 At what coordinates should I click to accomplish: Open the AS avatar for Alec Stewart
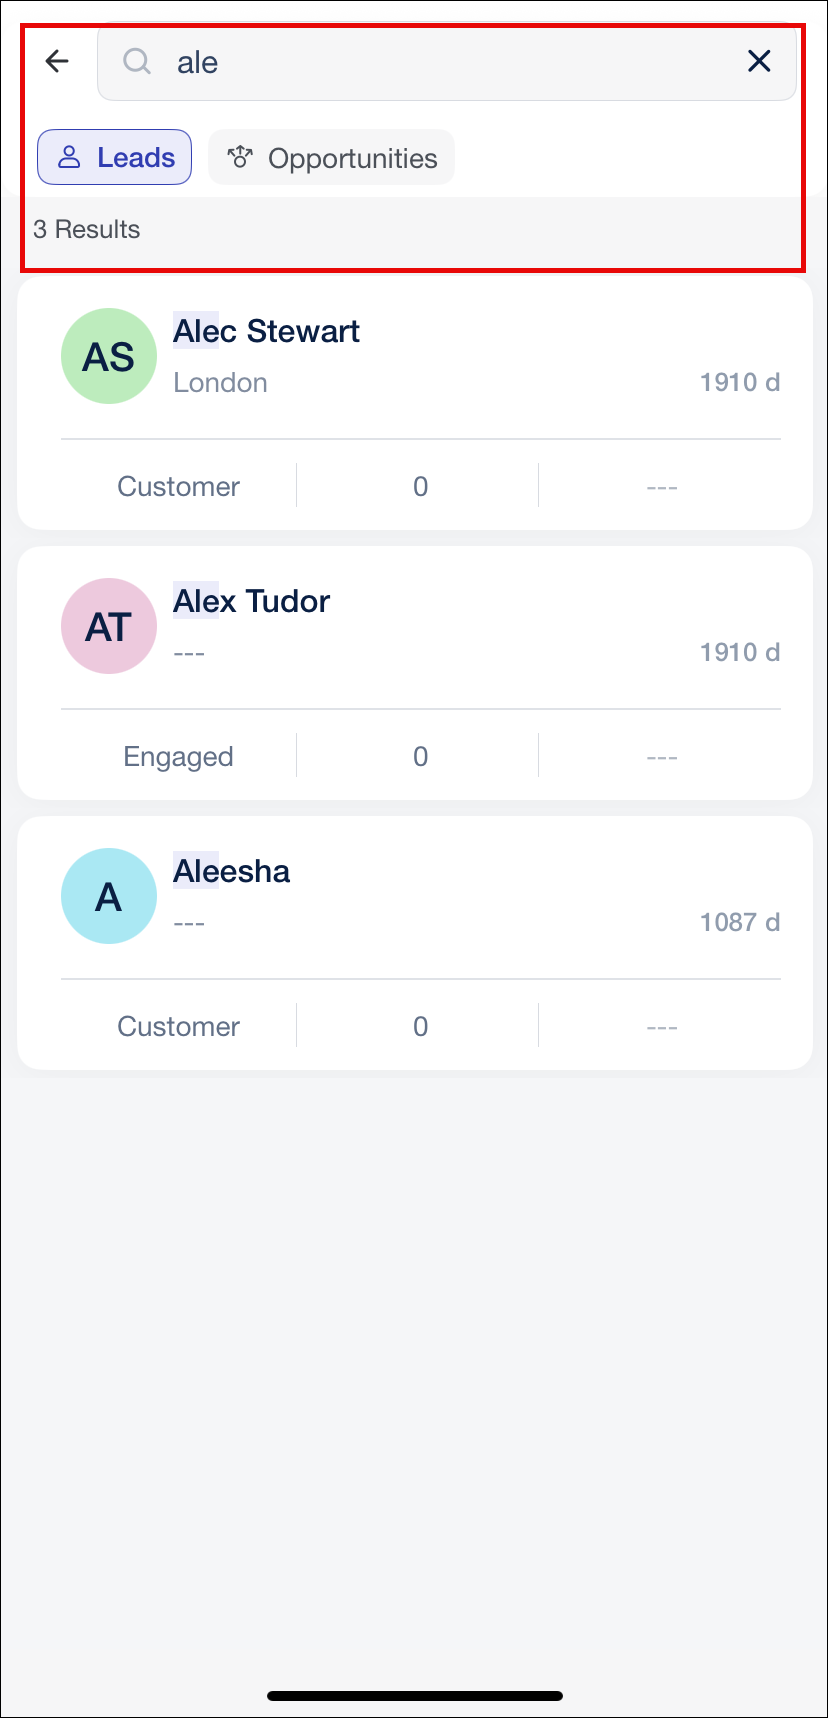[109, 356]
